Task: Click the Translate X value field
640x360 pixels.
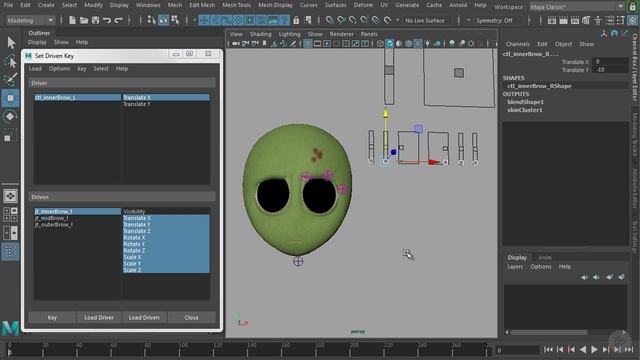Action: 611,62
